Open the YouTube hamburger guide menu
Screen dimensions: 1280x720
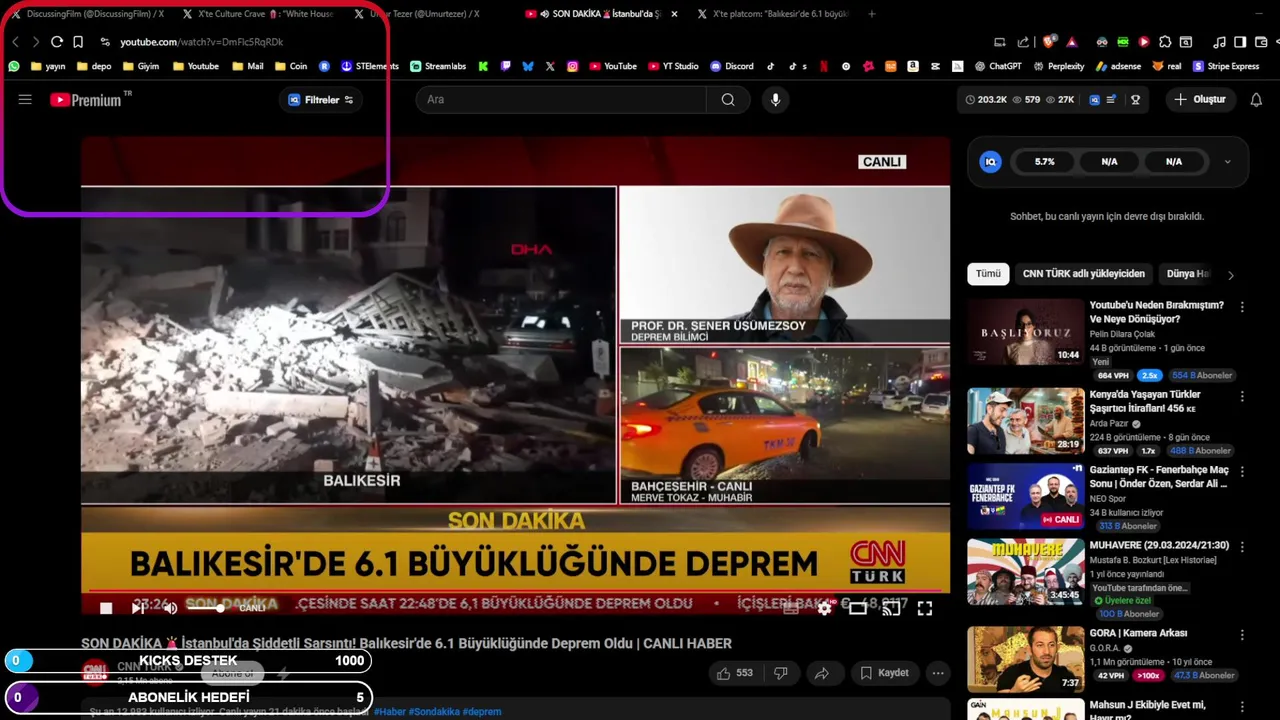coord(25,99)
